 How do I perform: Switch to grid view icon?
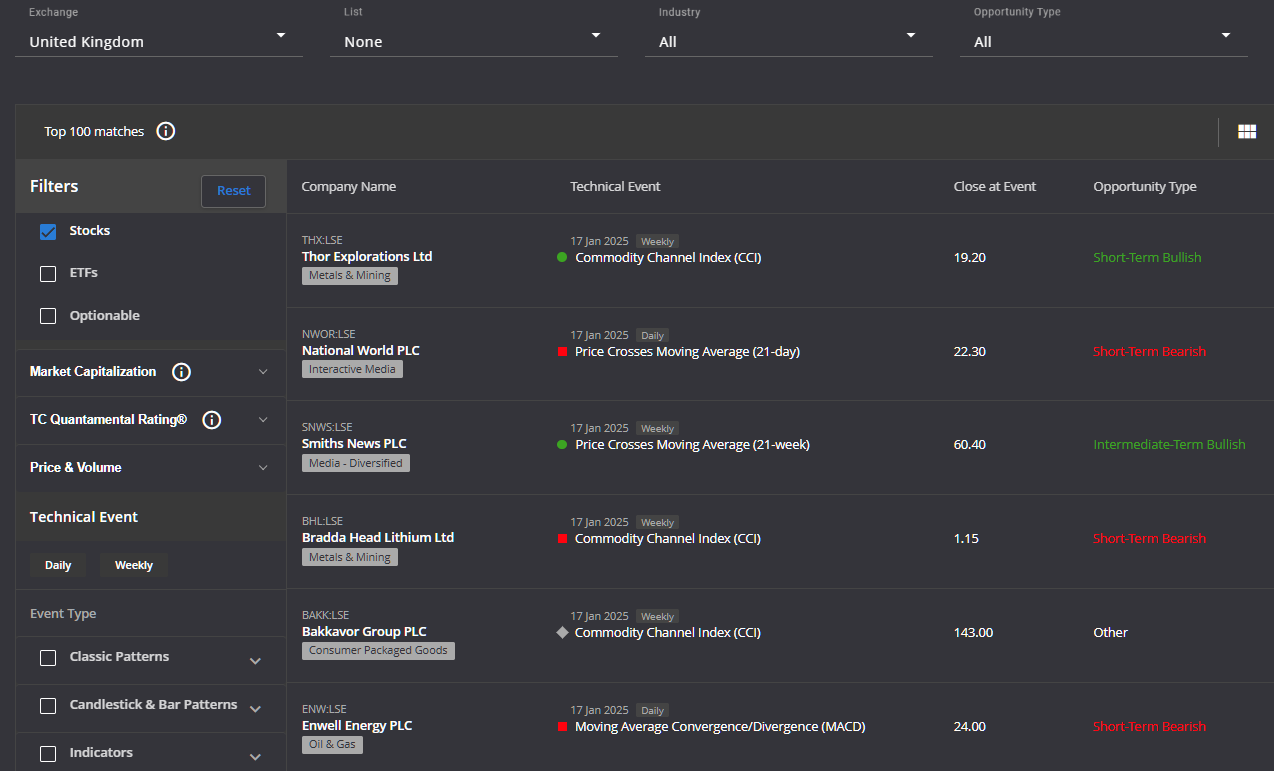tap(1247, 132)
